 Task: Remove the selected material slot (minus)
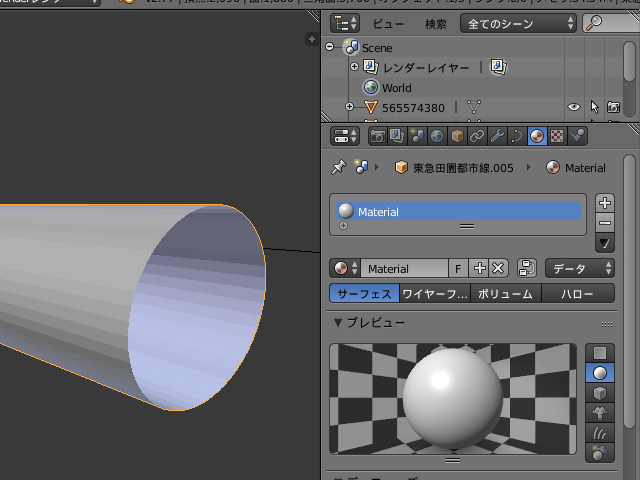[x=604, y=223]
